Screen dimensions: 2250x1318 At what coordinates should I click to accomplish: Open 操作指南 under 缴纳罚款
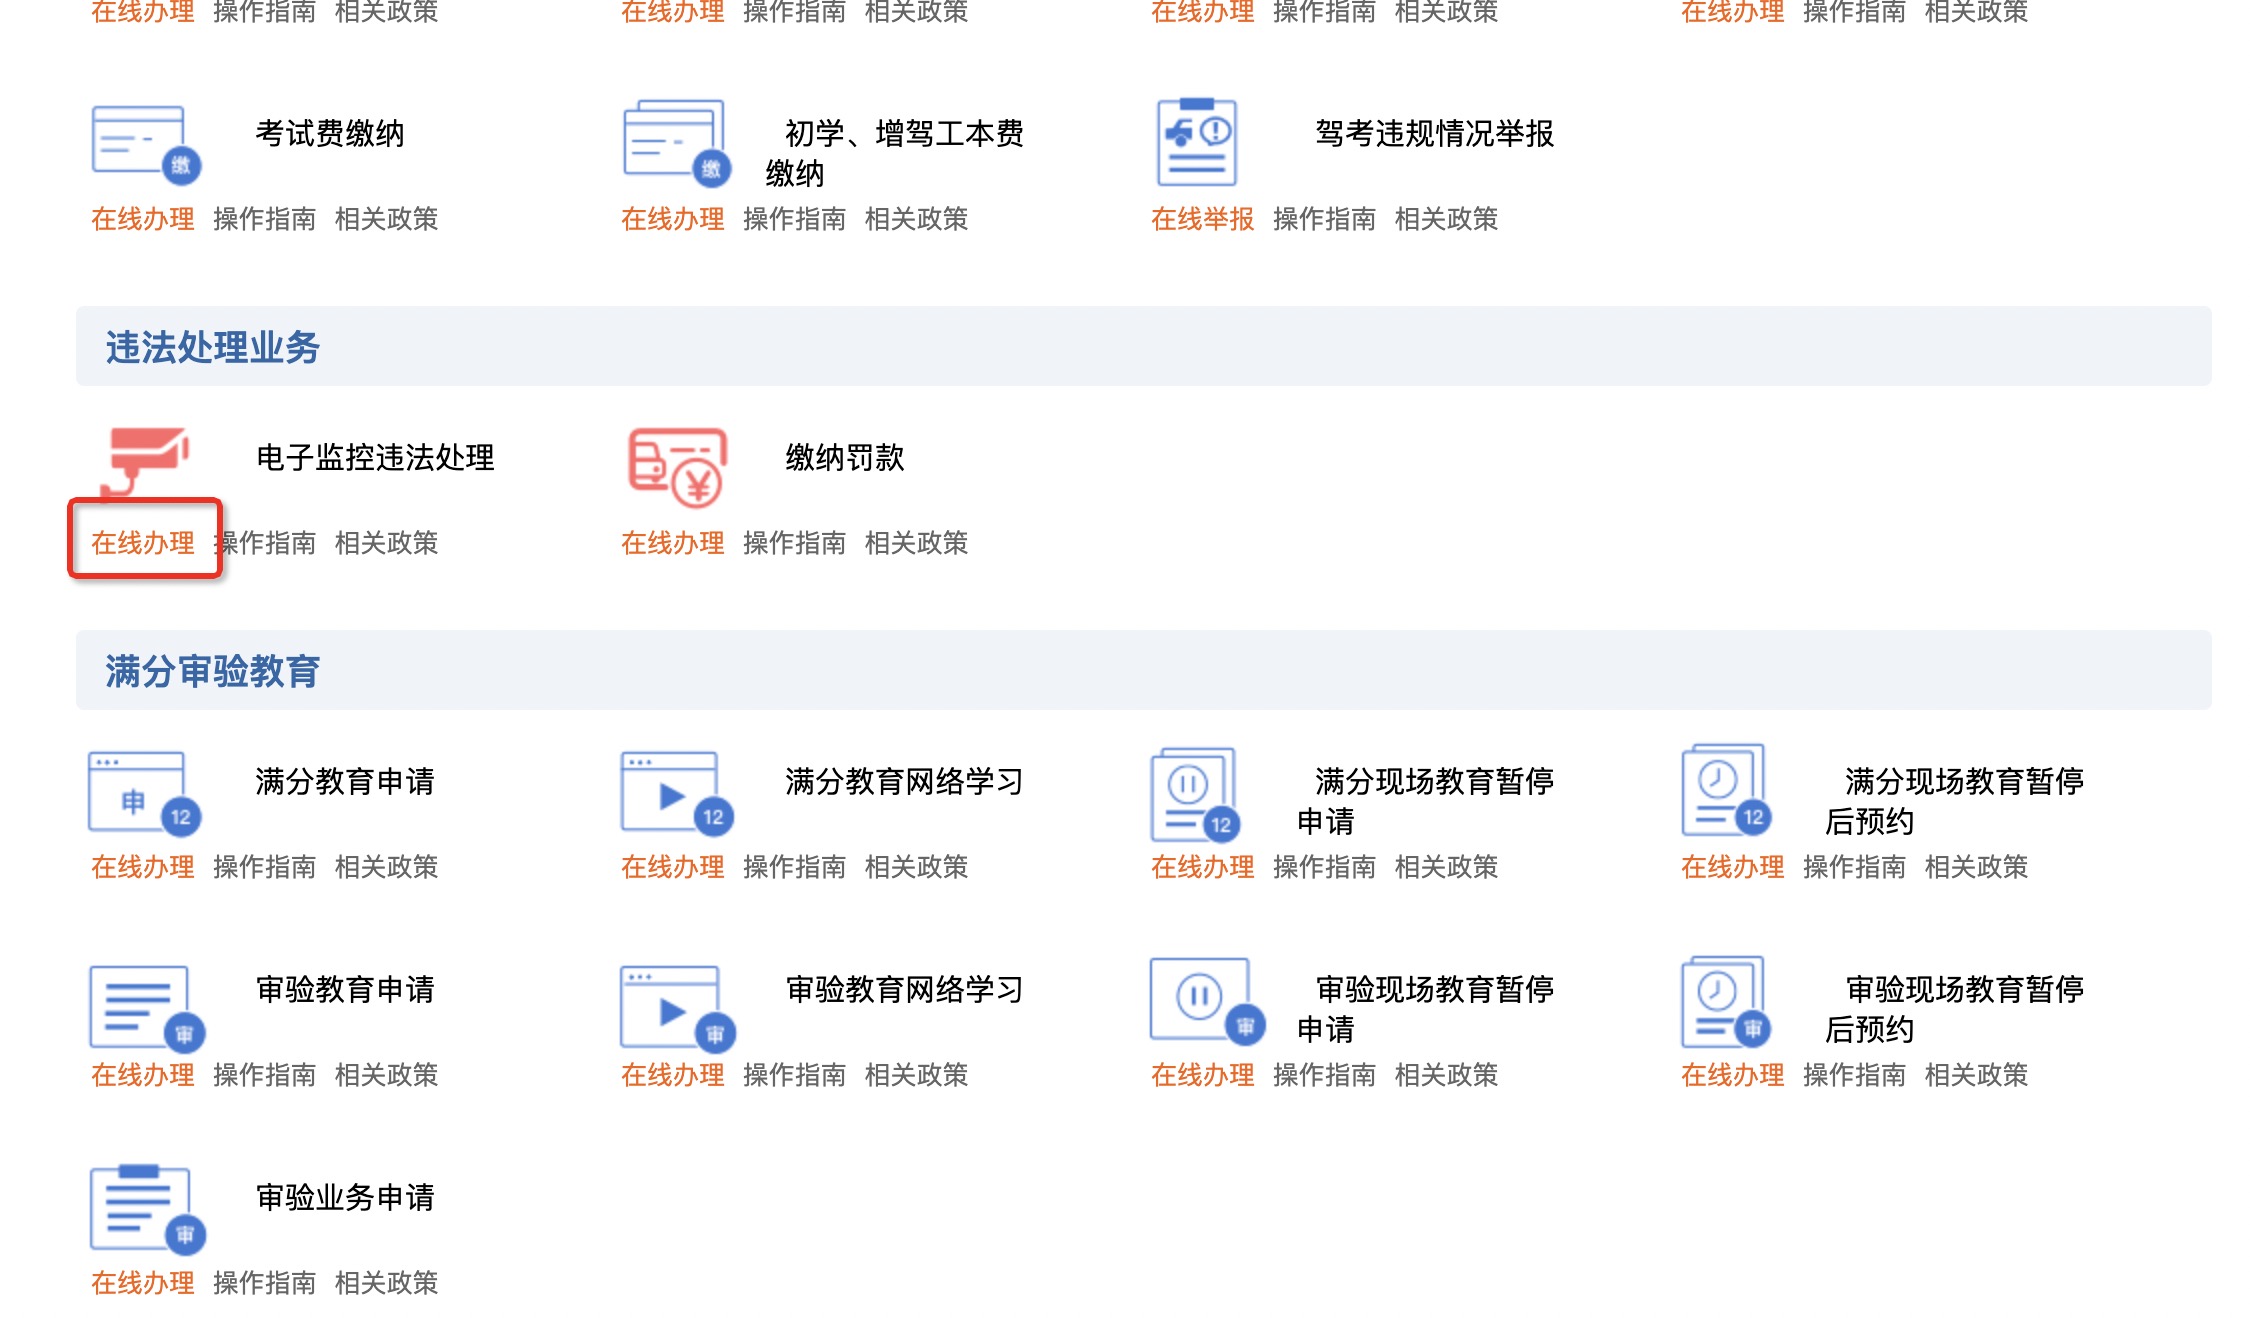[795, 543]
